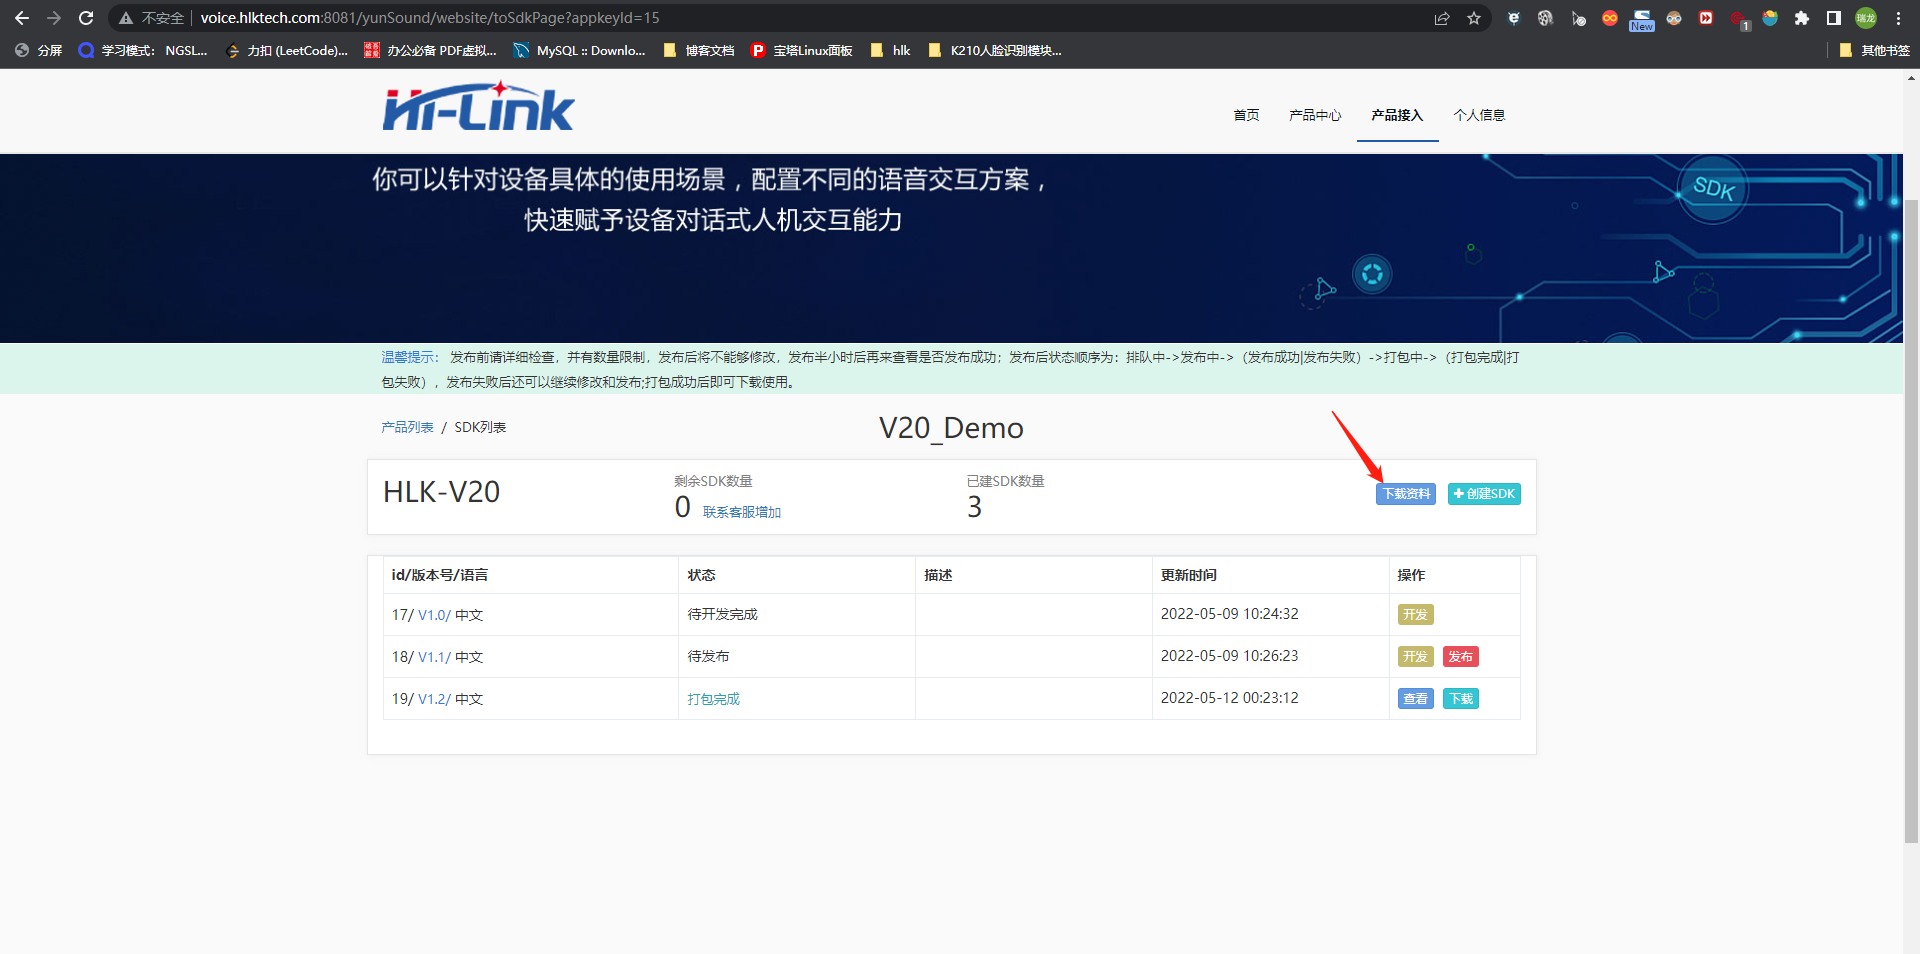The width and height of the screenshot is (1920, 954).
Task: Open the 个人信息 navigation tab
Action: [x=1479, y=115]
